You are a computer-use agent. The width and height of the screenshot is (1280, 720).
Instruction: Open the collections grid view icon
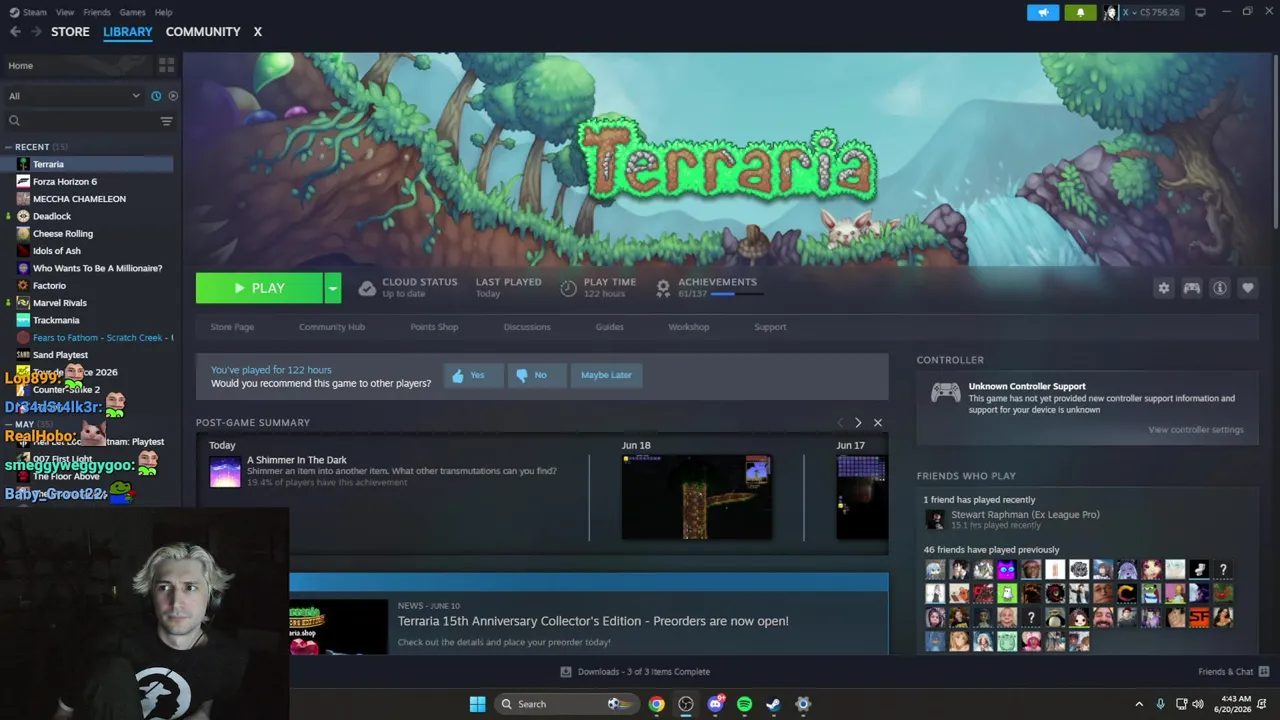click(166, 65)
